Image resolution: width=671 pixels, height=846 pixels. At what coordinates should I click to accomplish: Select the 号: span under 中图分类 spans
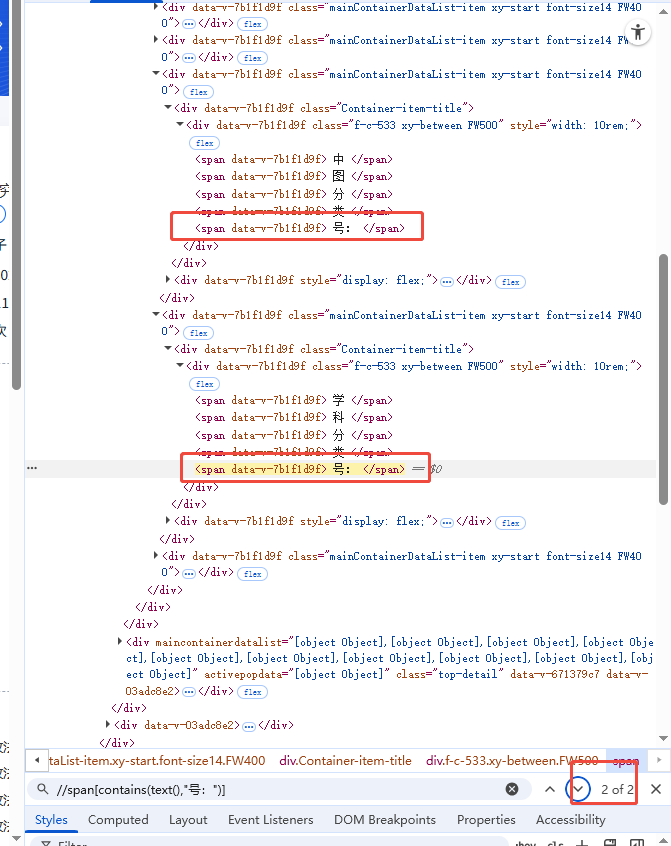click(299, 228)
